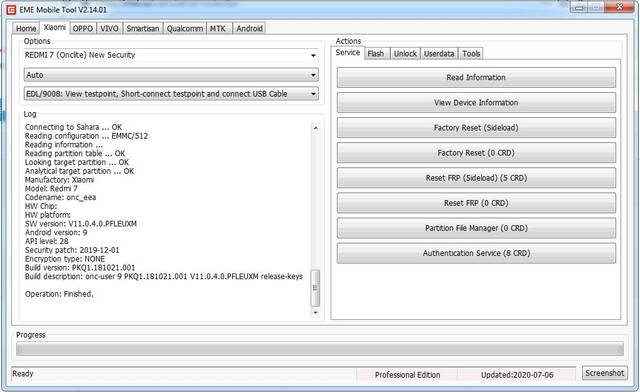Open the Userdata actions tab
The width and height of the screenshot is (640, 392).
pyautogui.click(x=439, y=53)
